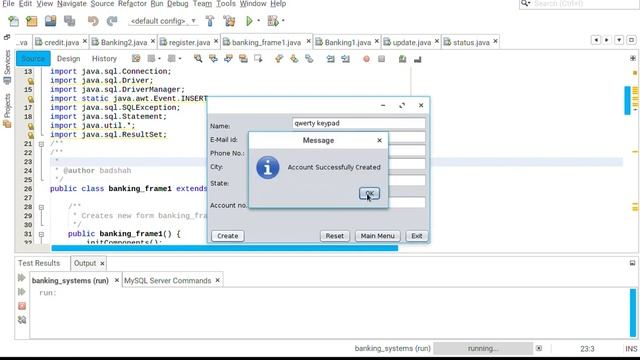The width and height of the screenshot is (640, 360).
Task: Switch to the credit.java tab
Action: click(x=61, y=42)
